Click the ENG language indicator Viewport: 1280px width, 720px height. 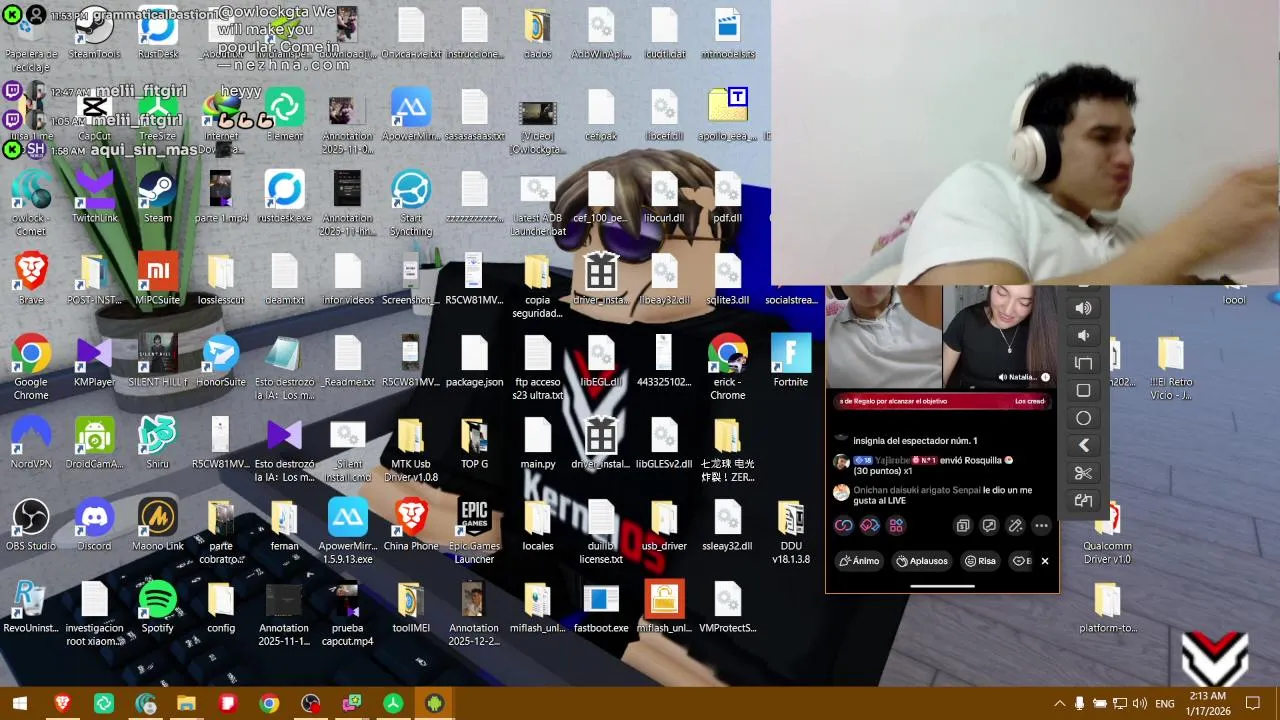(1165, 704)
